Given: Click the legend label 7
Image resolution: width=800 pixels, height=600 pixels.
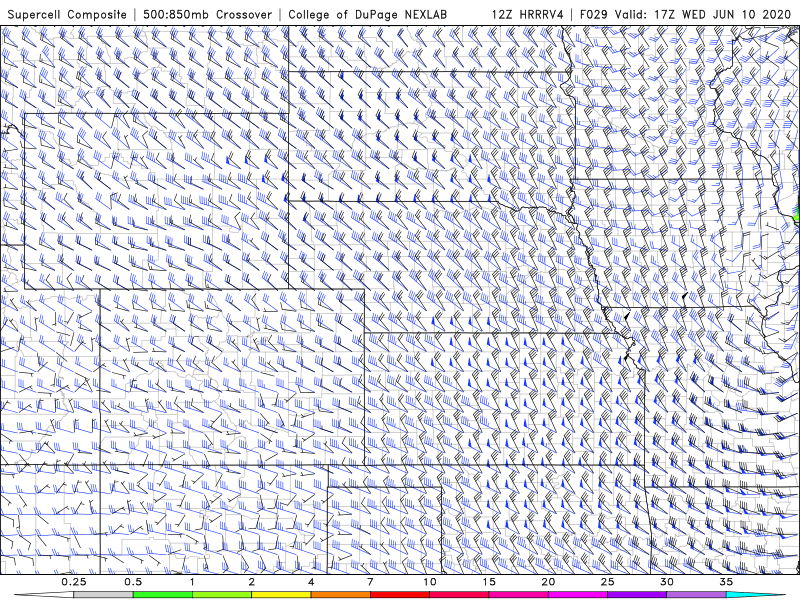Looking at the screenshot, I should click(370, 582).
